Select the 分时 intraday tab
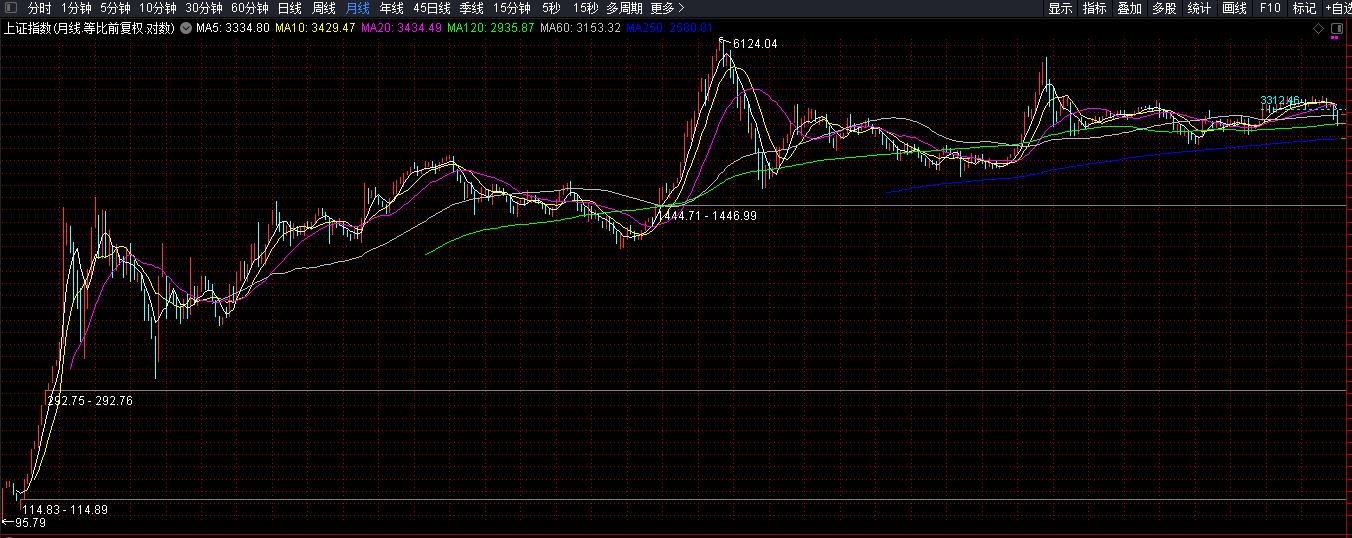The width and height of the screenshot is (1352, 538). (x=40, y=8)
